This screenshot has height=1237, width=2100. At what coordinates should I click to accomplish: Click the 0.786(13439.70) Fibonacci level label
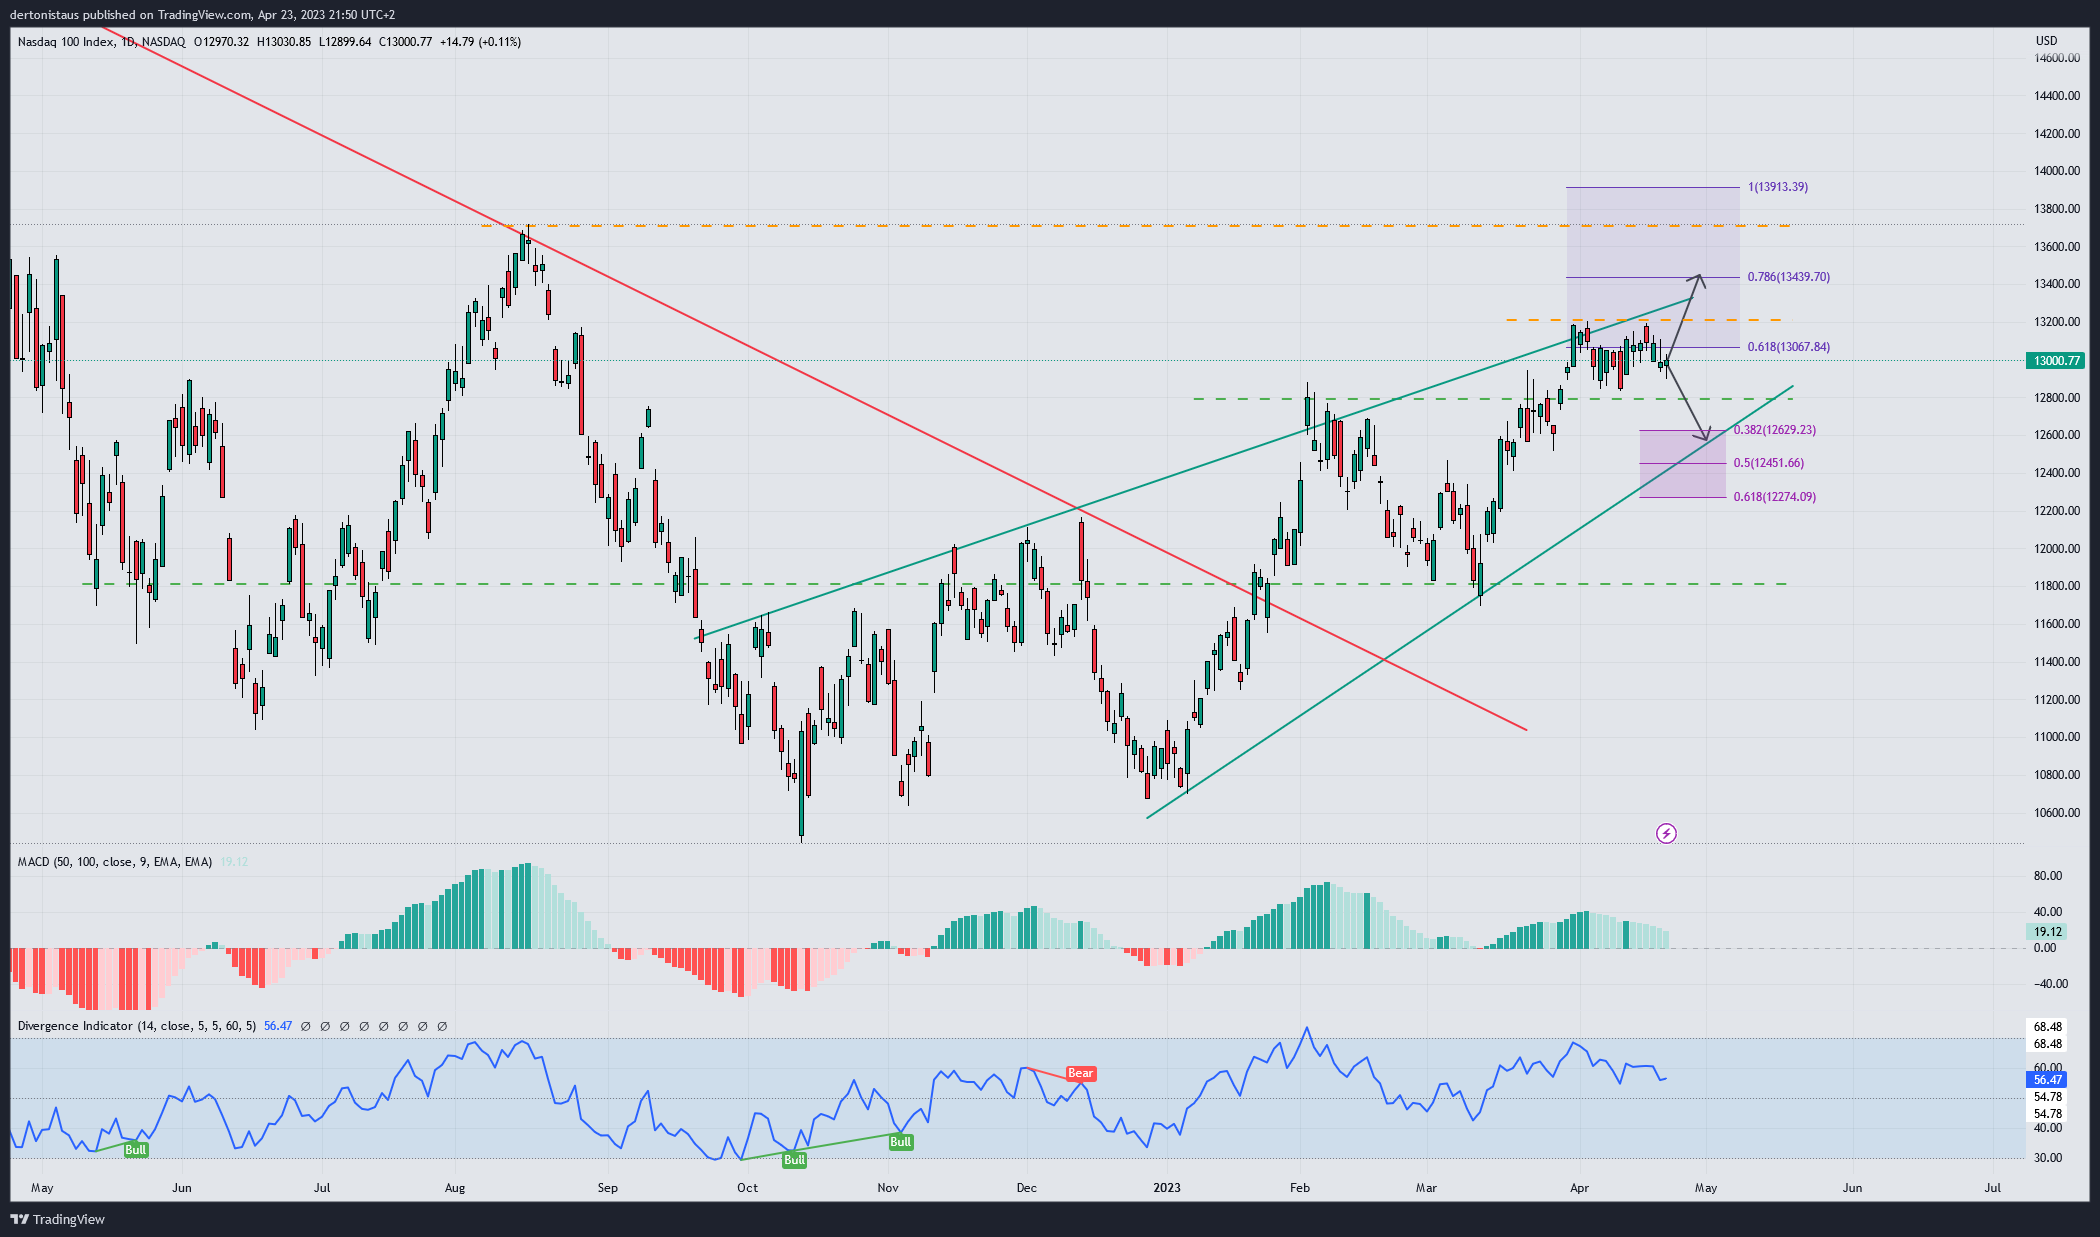(1788, 277)
